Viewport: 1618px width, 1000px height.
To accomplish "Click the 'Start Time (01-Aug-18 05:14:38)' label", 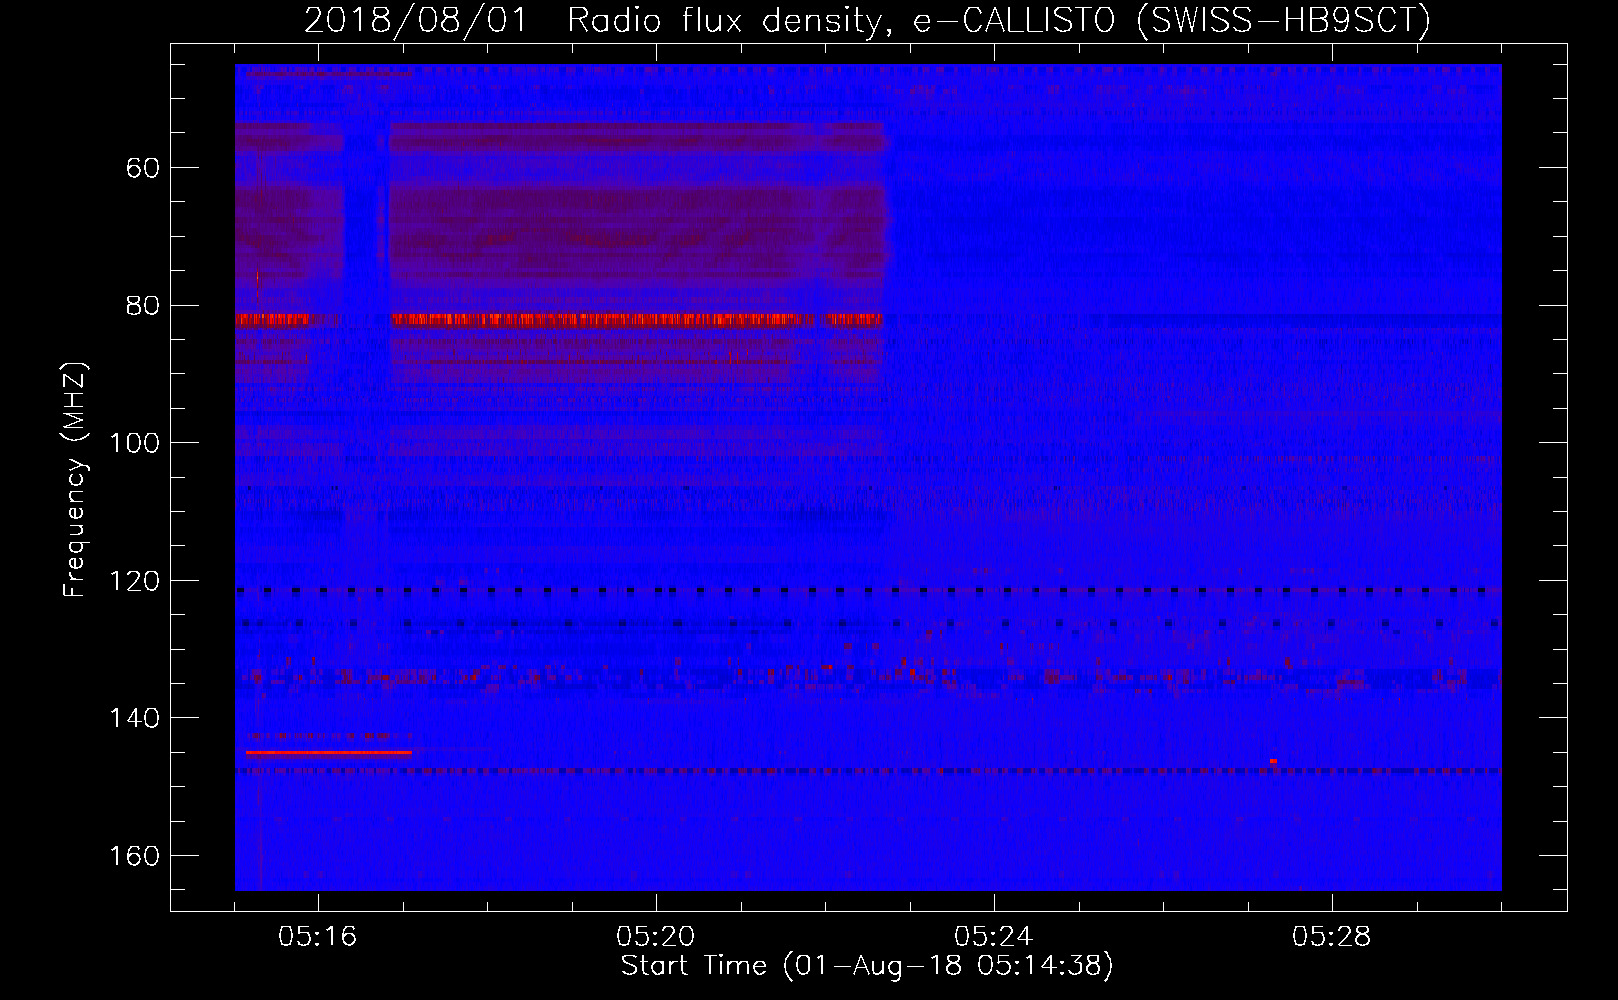I will (x=867, y=966).
